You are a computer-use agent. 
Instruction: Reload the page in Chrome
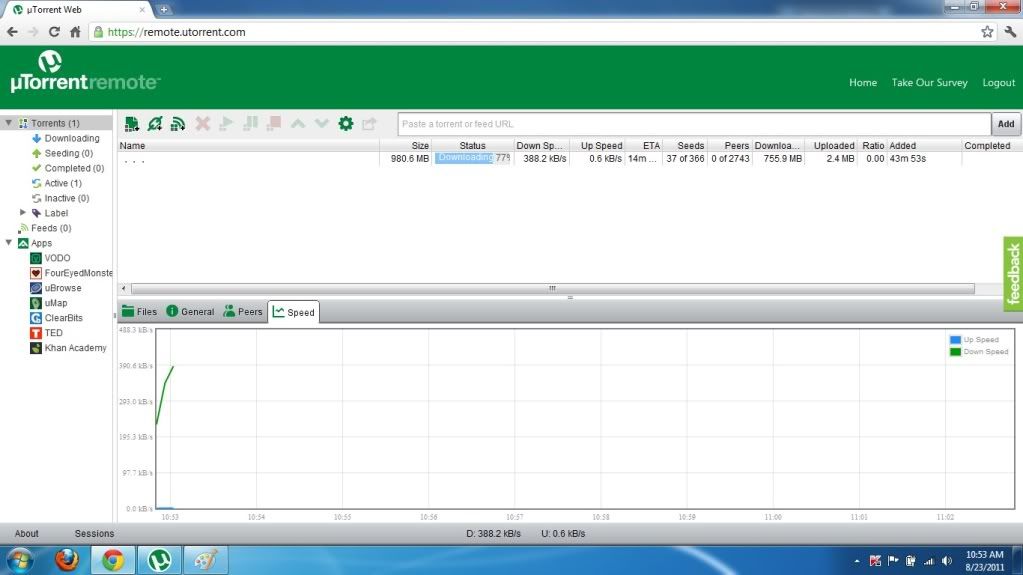tap(54, 31)
